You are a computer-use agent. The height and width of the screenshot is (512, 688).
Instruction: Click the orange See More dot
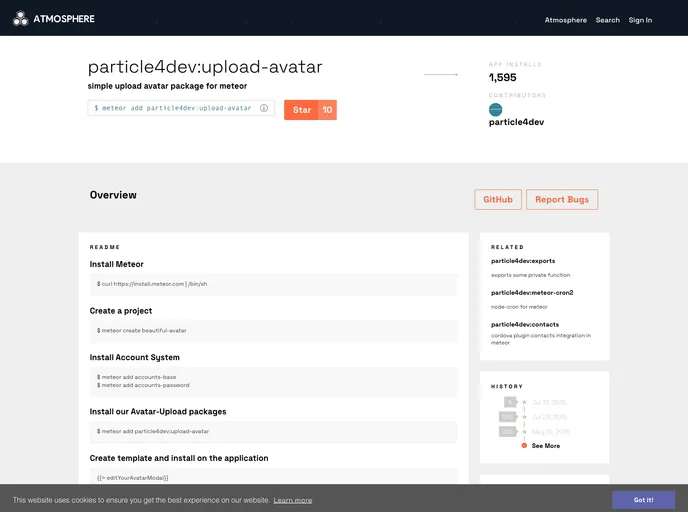[524, 445]
